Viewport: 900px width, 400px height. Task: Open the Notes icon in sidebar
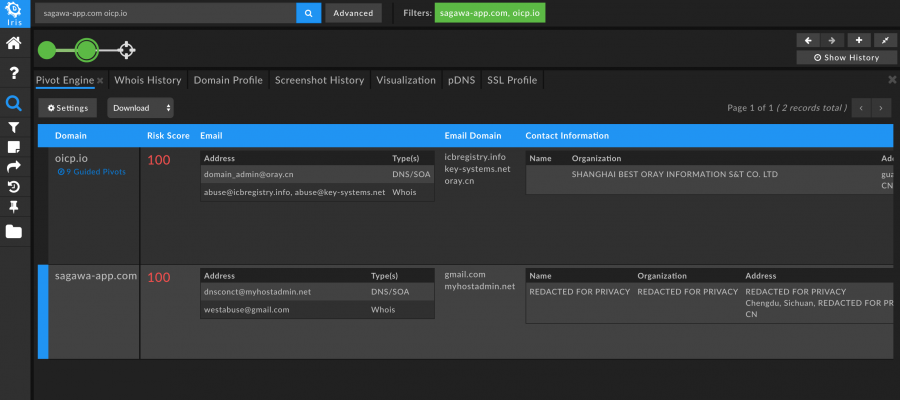[14, 147]
